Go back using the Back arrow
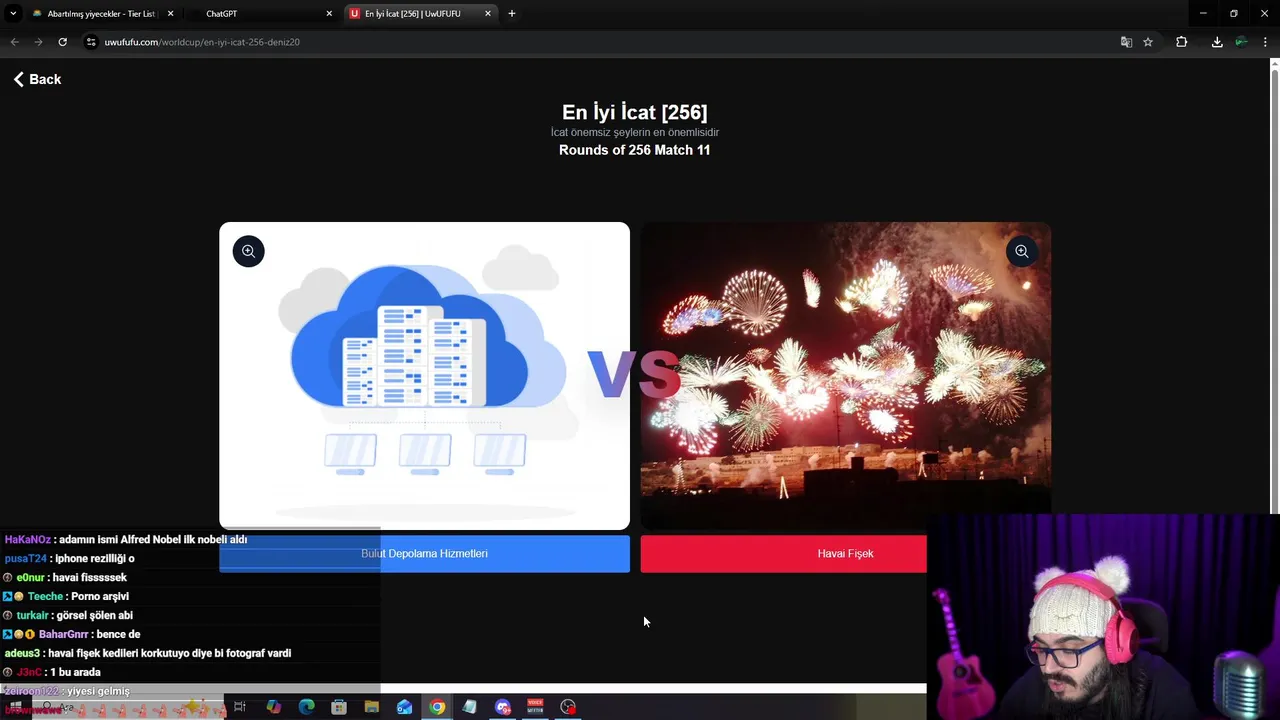 click(37, 79)
